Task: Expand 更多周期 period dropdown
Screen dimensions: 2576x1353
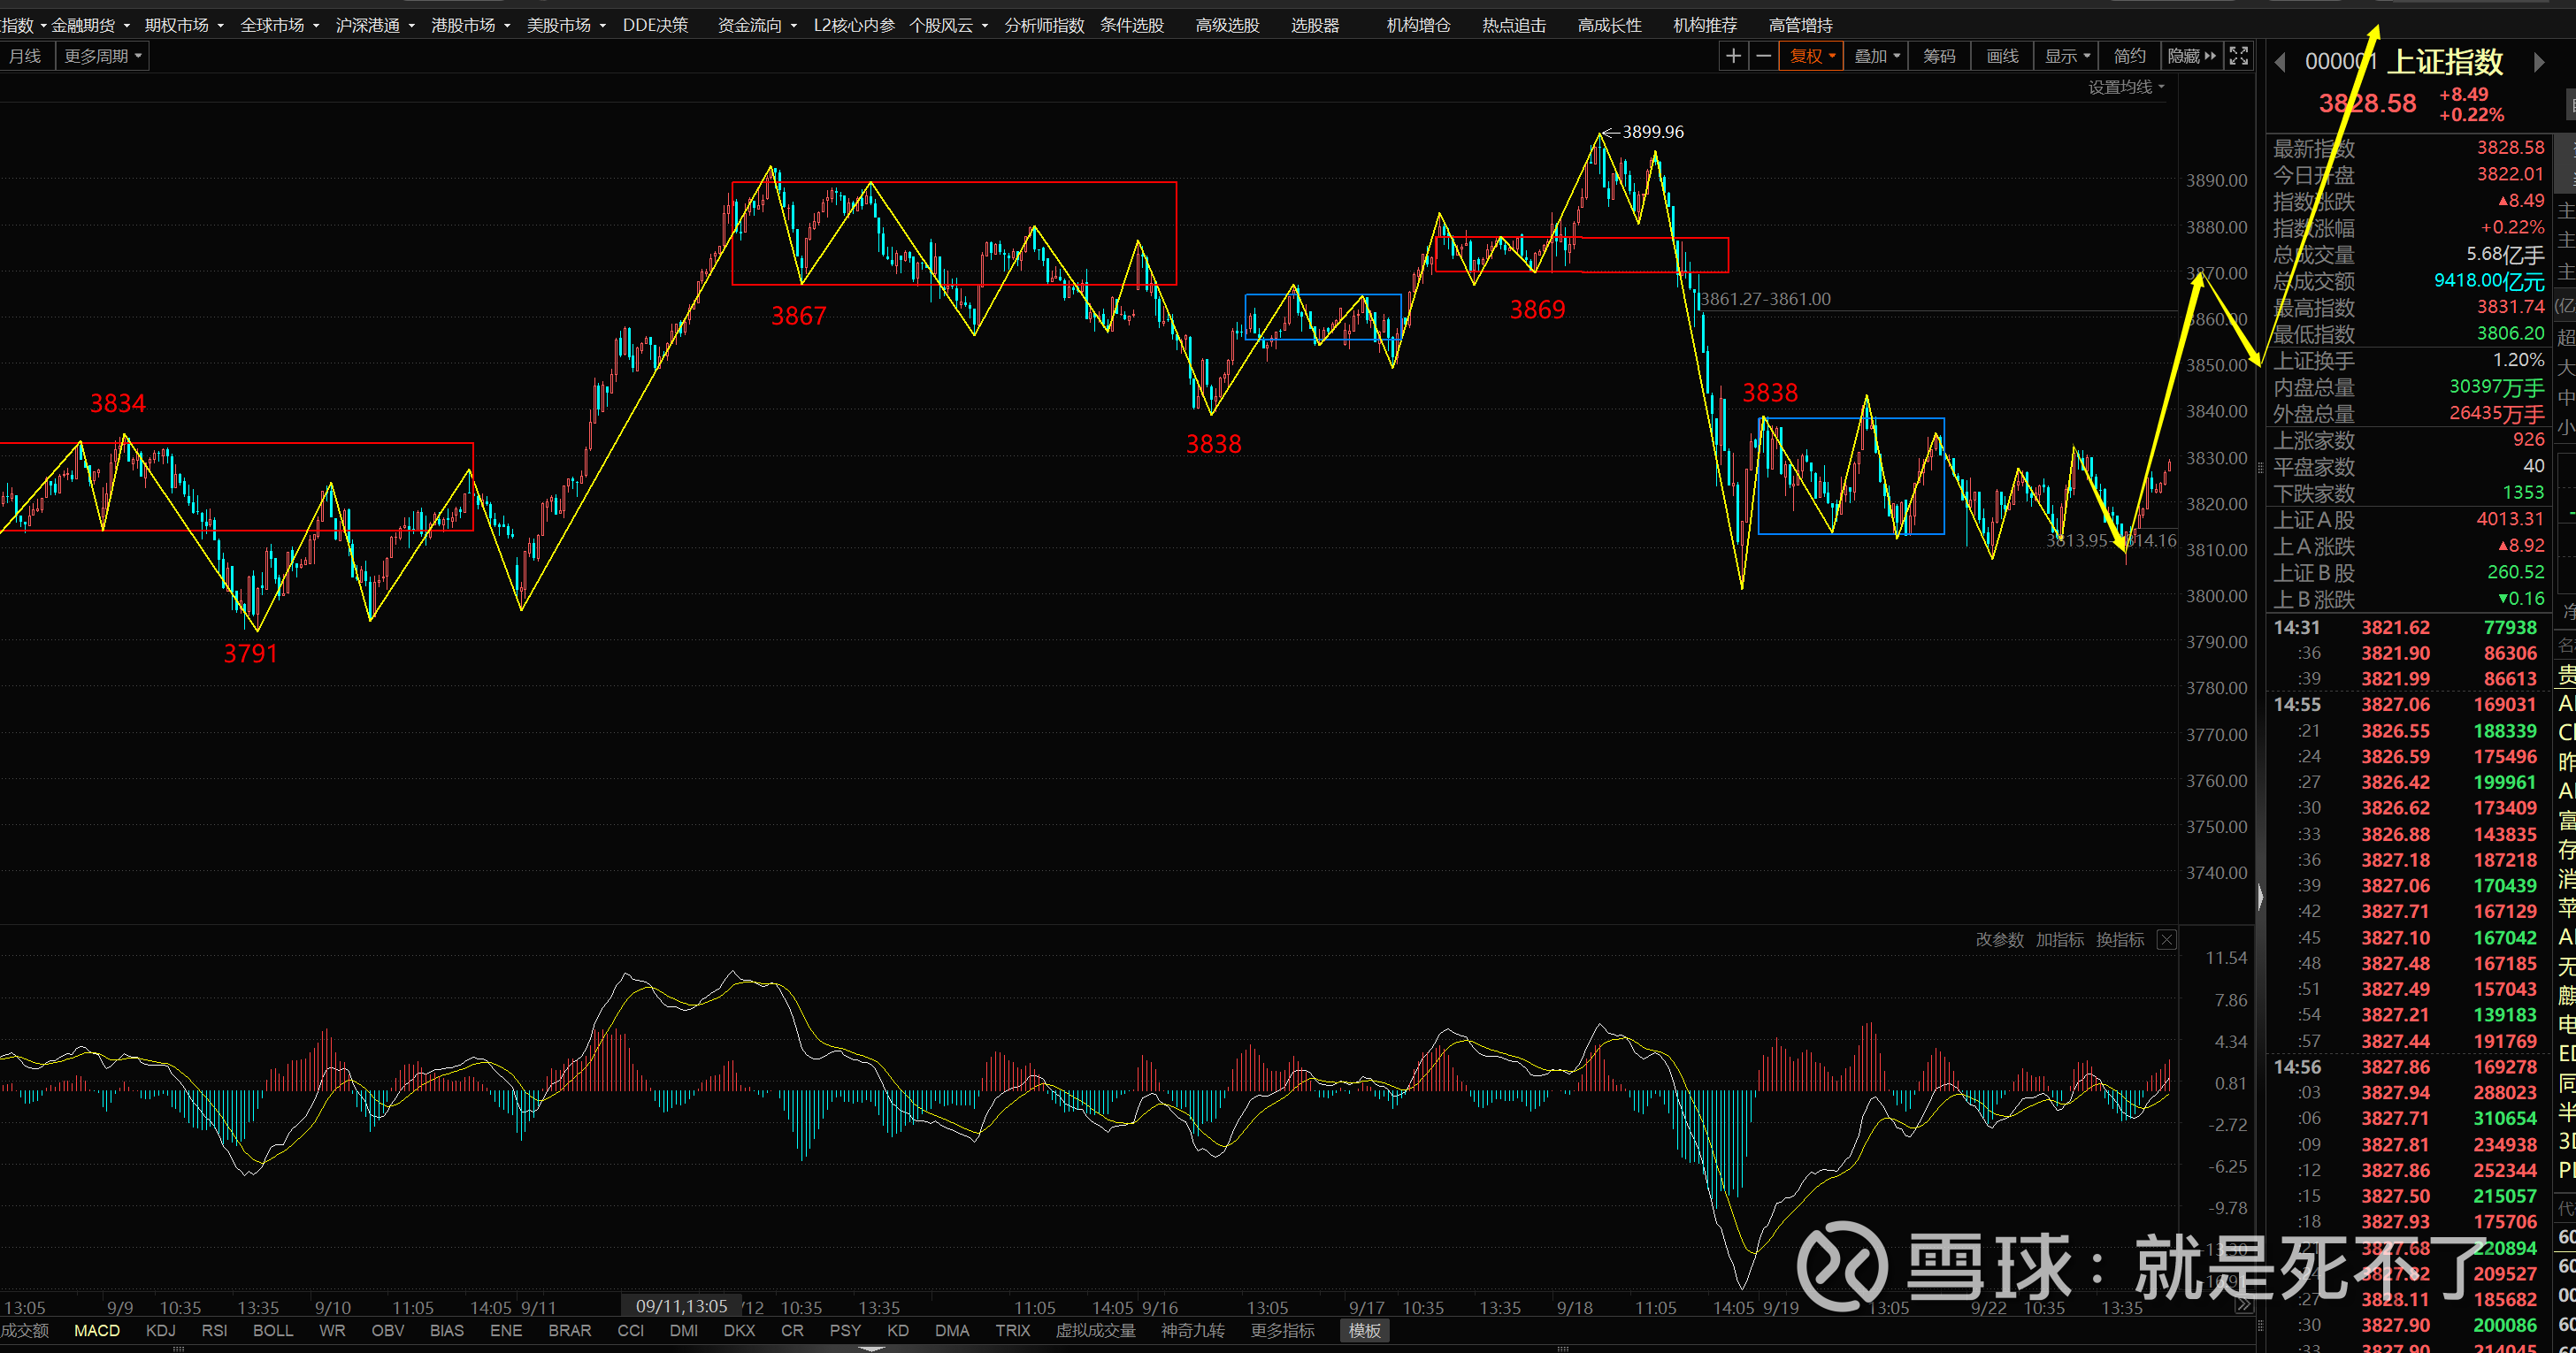Action: point(102,56)
